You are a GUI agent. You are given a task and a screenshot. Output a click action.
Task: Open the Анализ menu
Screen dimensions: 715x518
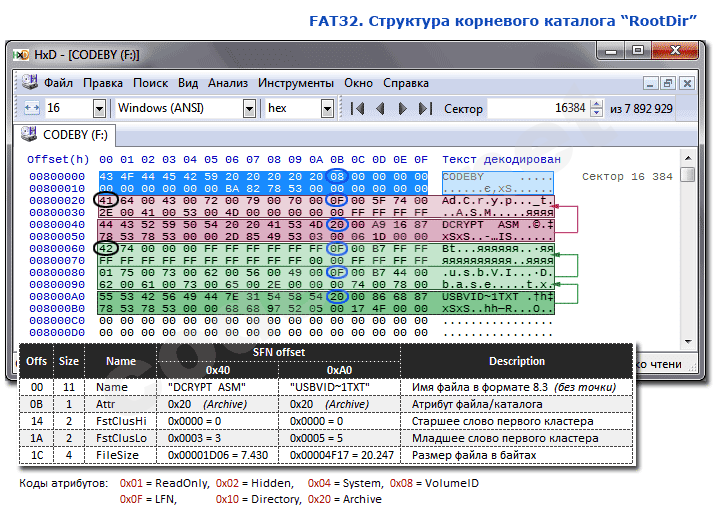pyautogui.click(x=228, y=83)
